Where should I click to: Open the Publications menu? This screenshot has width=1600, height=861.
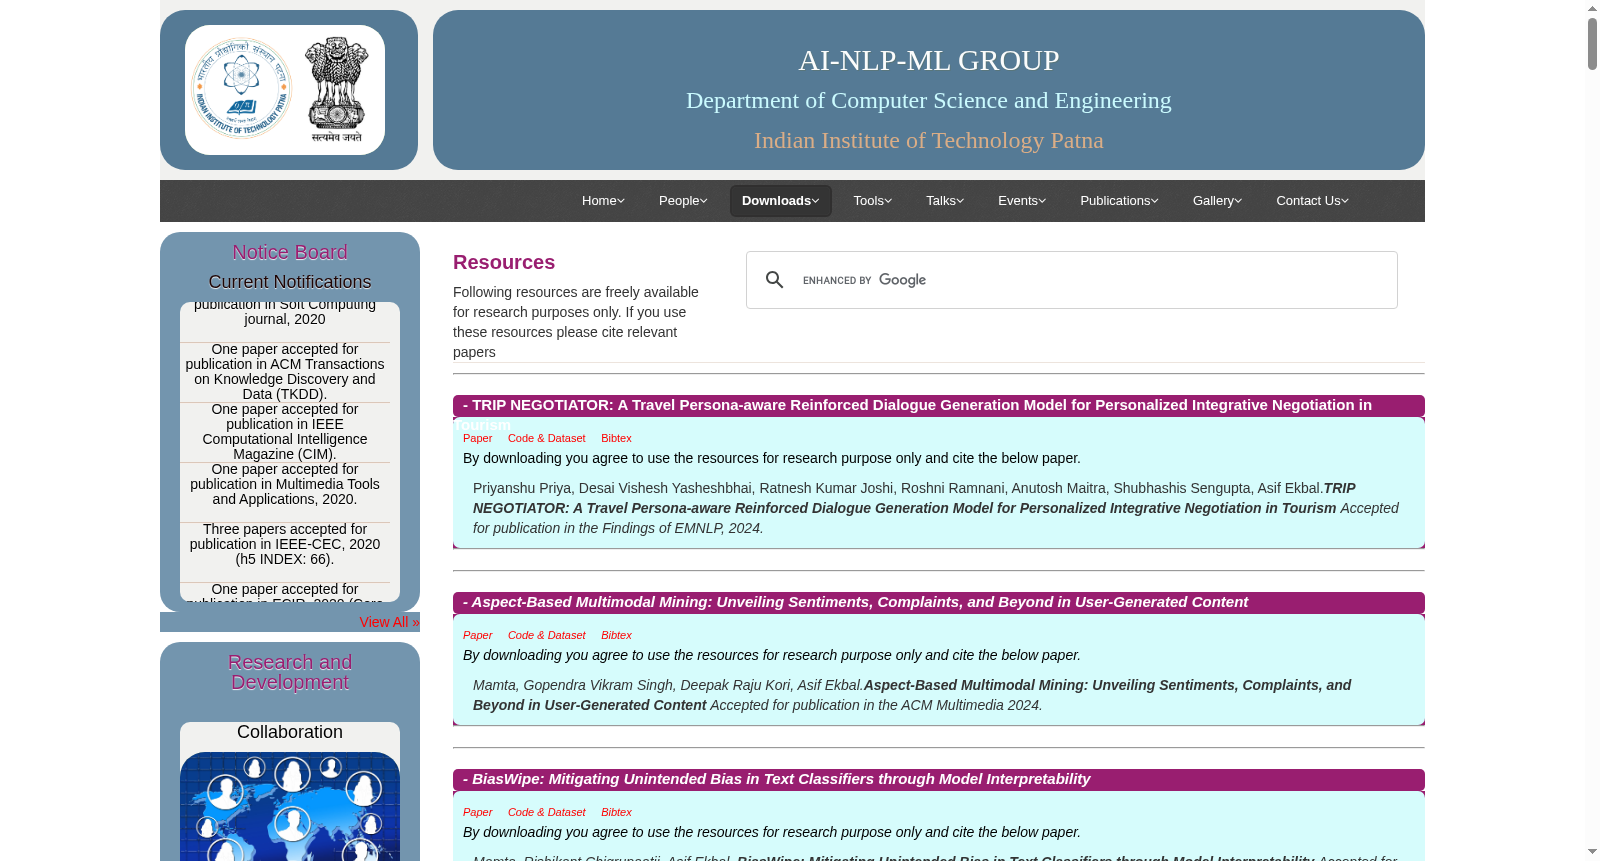[1119, 201]
